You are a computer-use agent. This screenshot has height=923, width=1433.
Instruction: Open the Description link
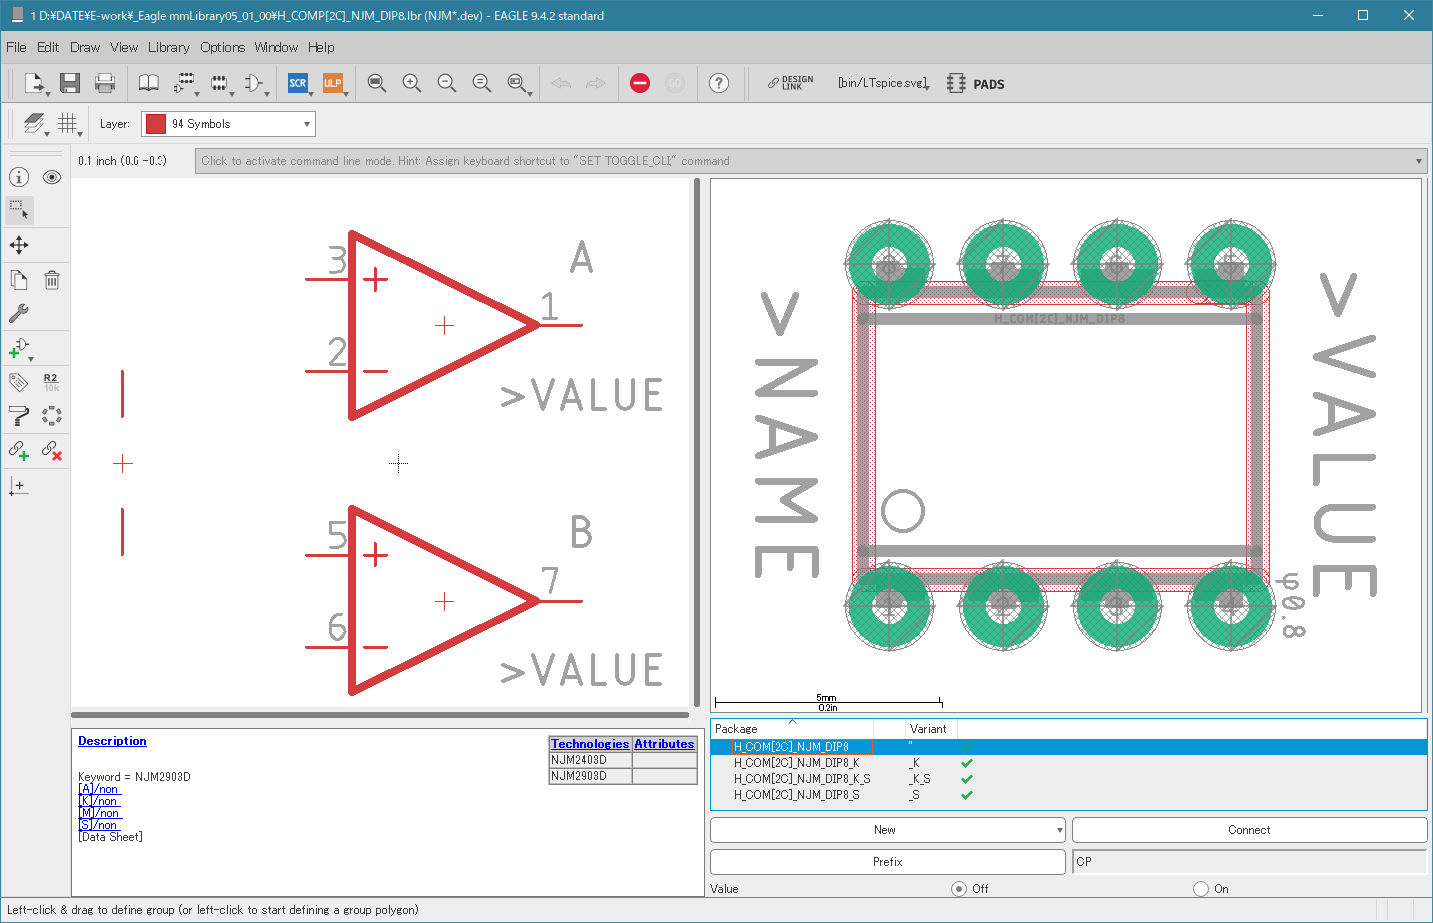tap(112, 741)
